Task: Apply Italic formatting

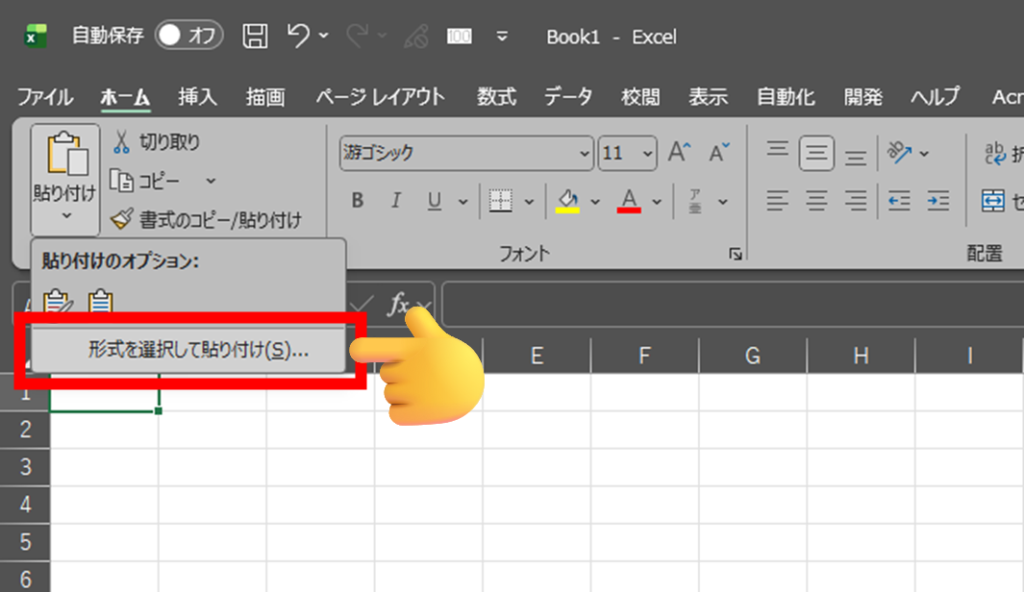Action: [x=395, y=201]
